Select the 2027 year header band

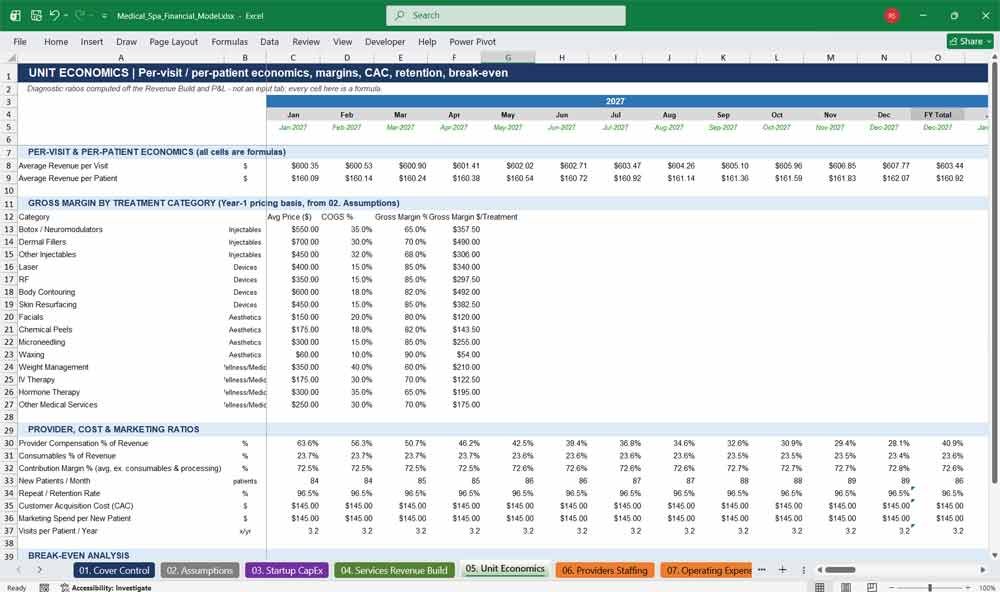click(x=615, y=101)
